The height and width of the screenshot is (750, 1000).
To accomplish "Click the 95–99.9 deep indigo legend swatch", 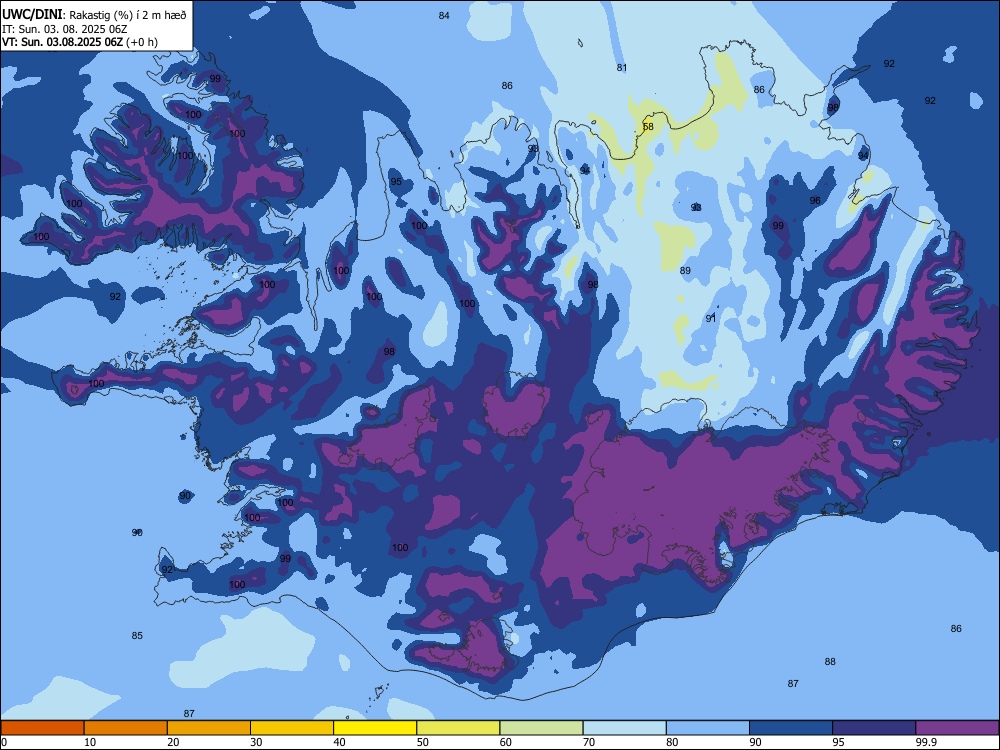I will click(874, 728).
